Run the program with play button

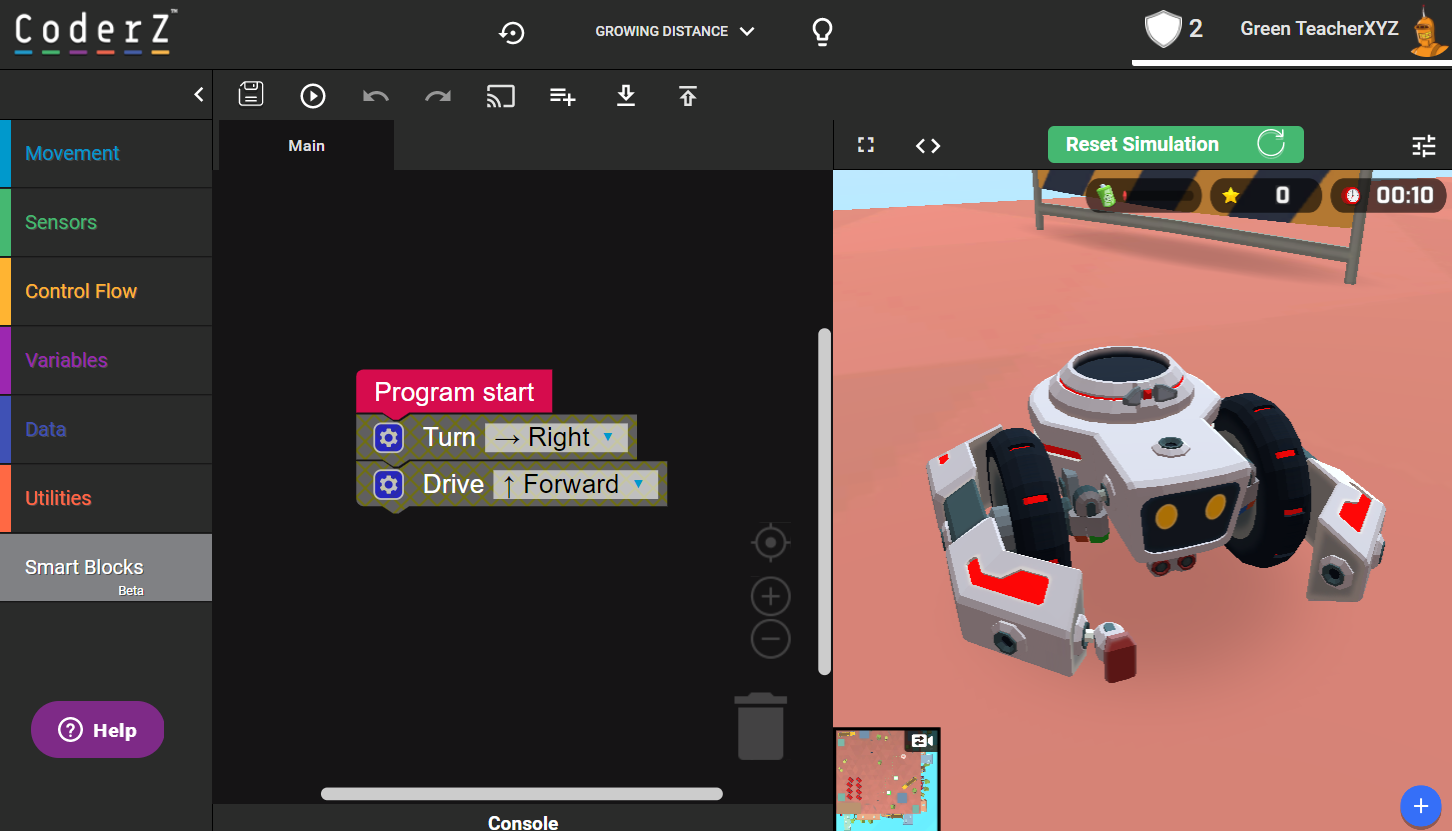[x=313, y=96]
